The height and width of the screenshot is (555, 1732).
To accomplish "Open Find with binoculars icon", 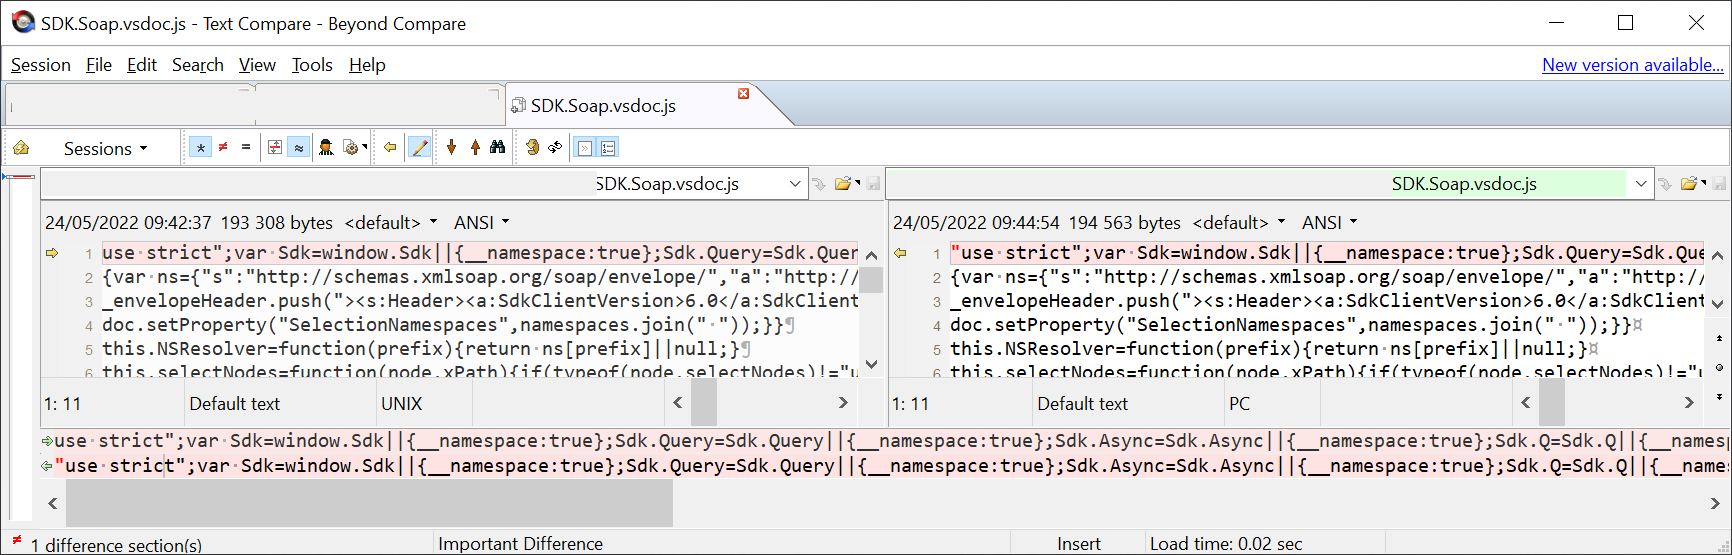I will click(497, 148).
